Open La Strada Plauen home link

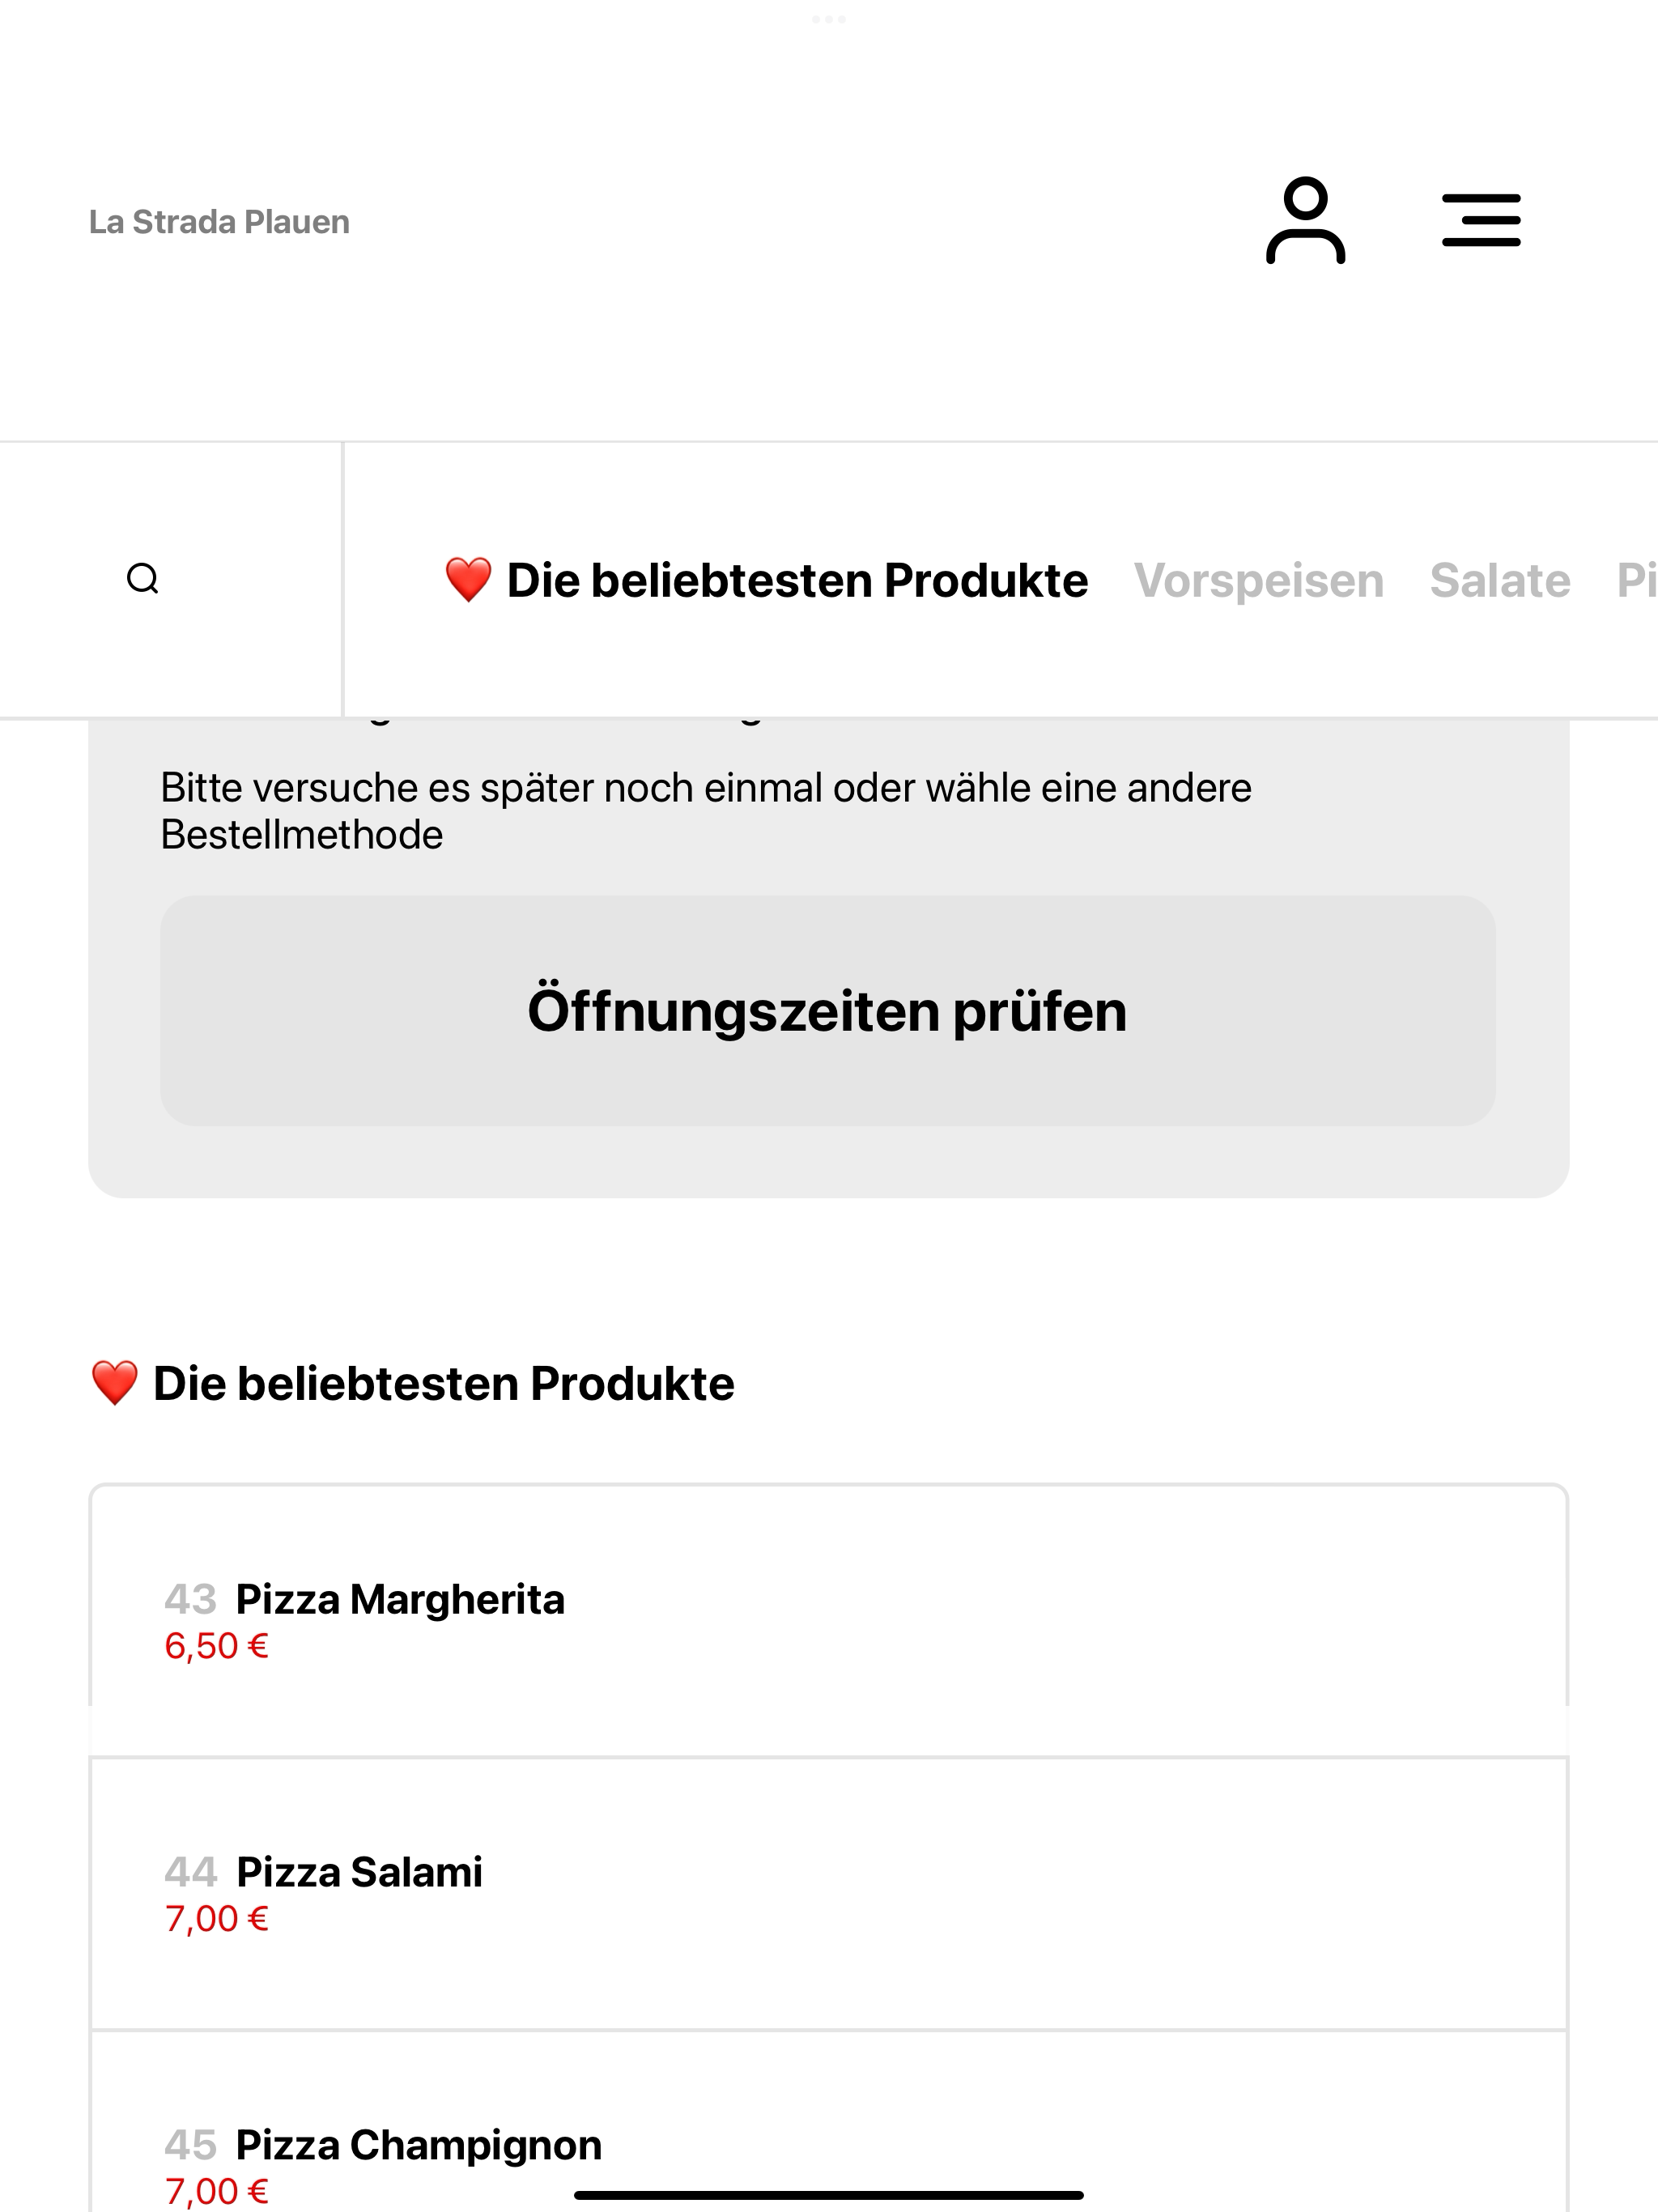219,222
